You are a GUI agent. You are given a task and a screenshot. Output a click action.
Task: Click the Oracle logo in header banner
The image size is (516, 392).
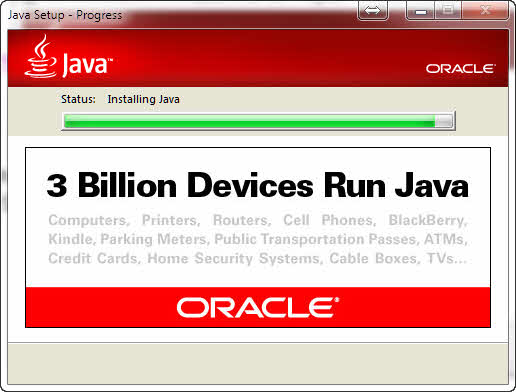(461, 69)
